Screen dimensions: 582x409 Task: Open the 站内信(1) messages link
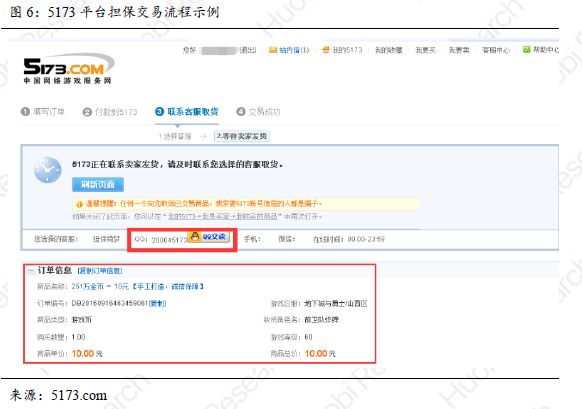pyautogui.click(x=294, y=50)
